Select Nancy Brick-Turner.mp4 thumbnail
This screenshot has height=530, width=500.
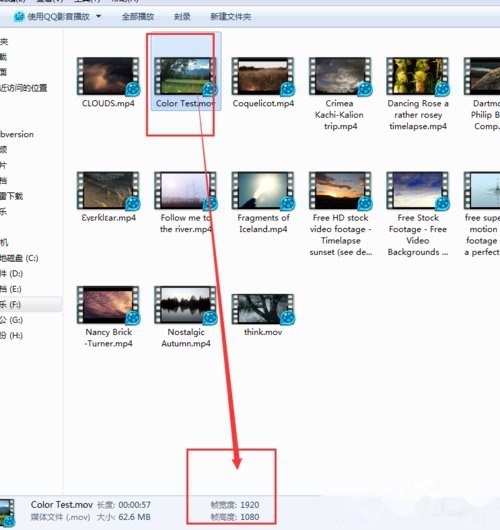[x=108, y=305]
